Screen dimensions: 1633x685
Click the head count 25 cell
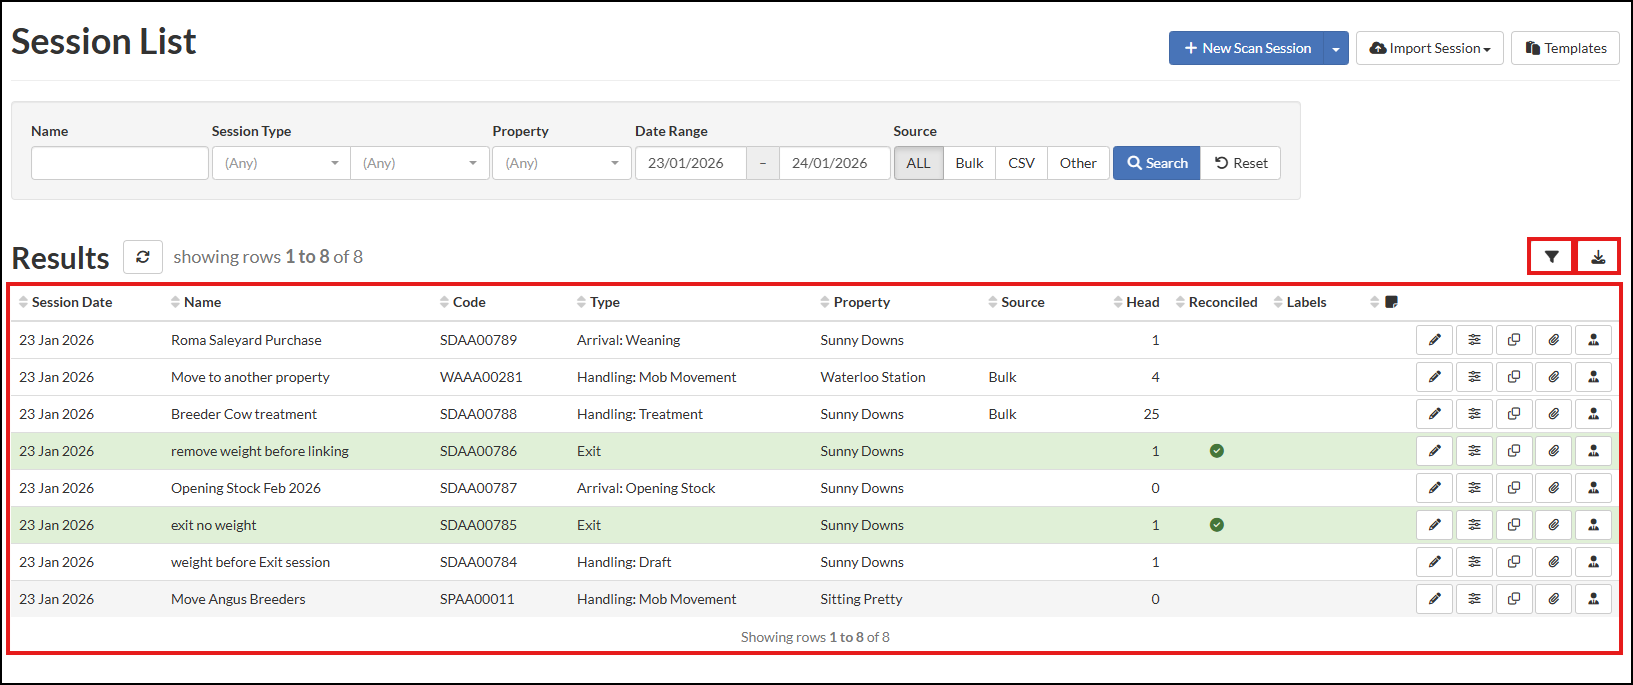1152,414
